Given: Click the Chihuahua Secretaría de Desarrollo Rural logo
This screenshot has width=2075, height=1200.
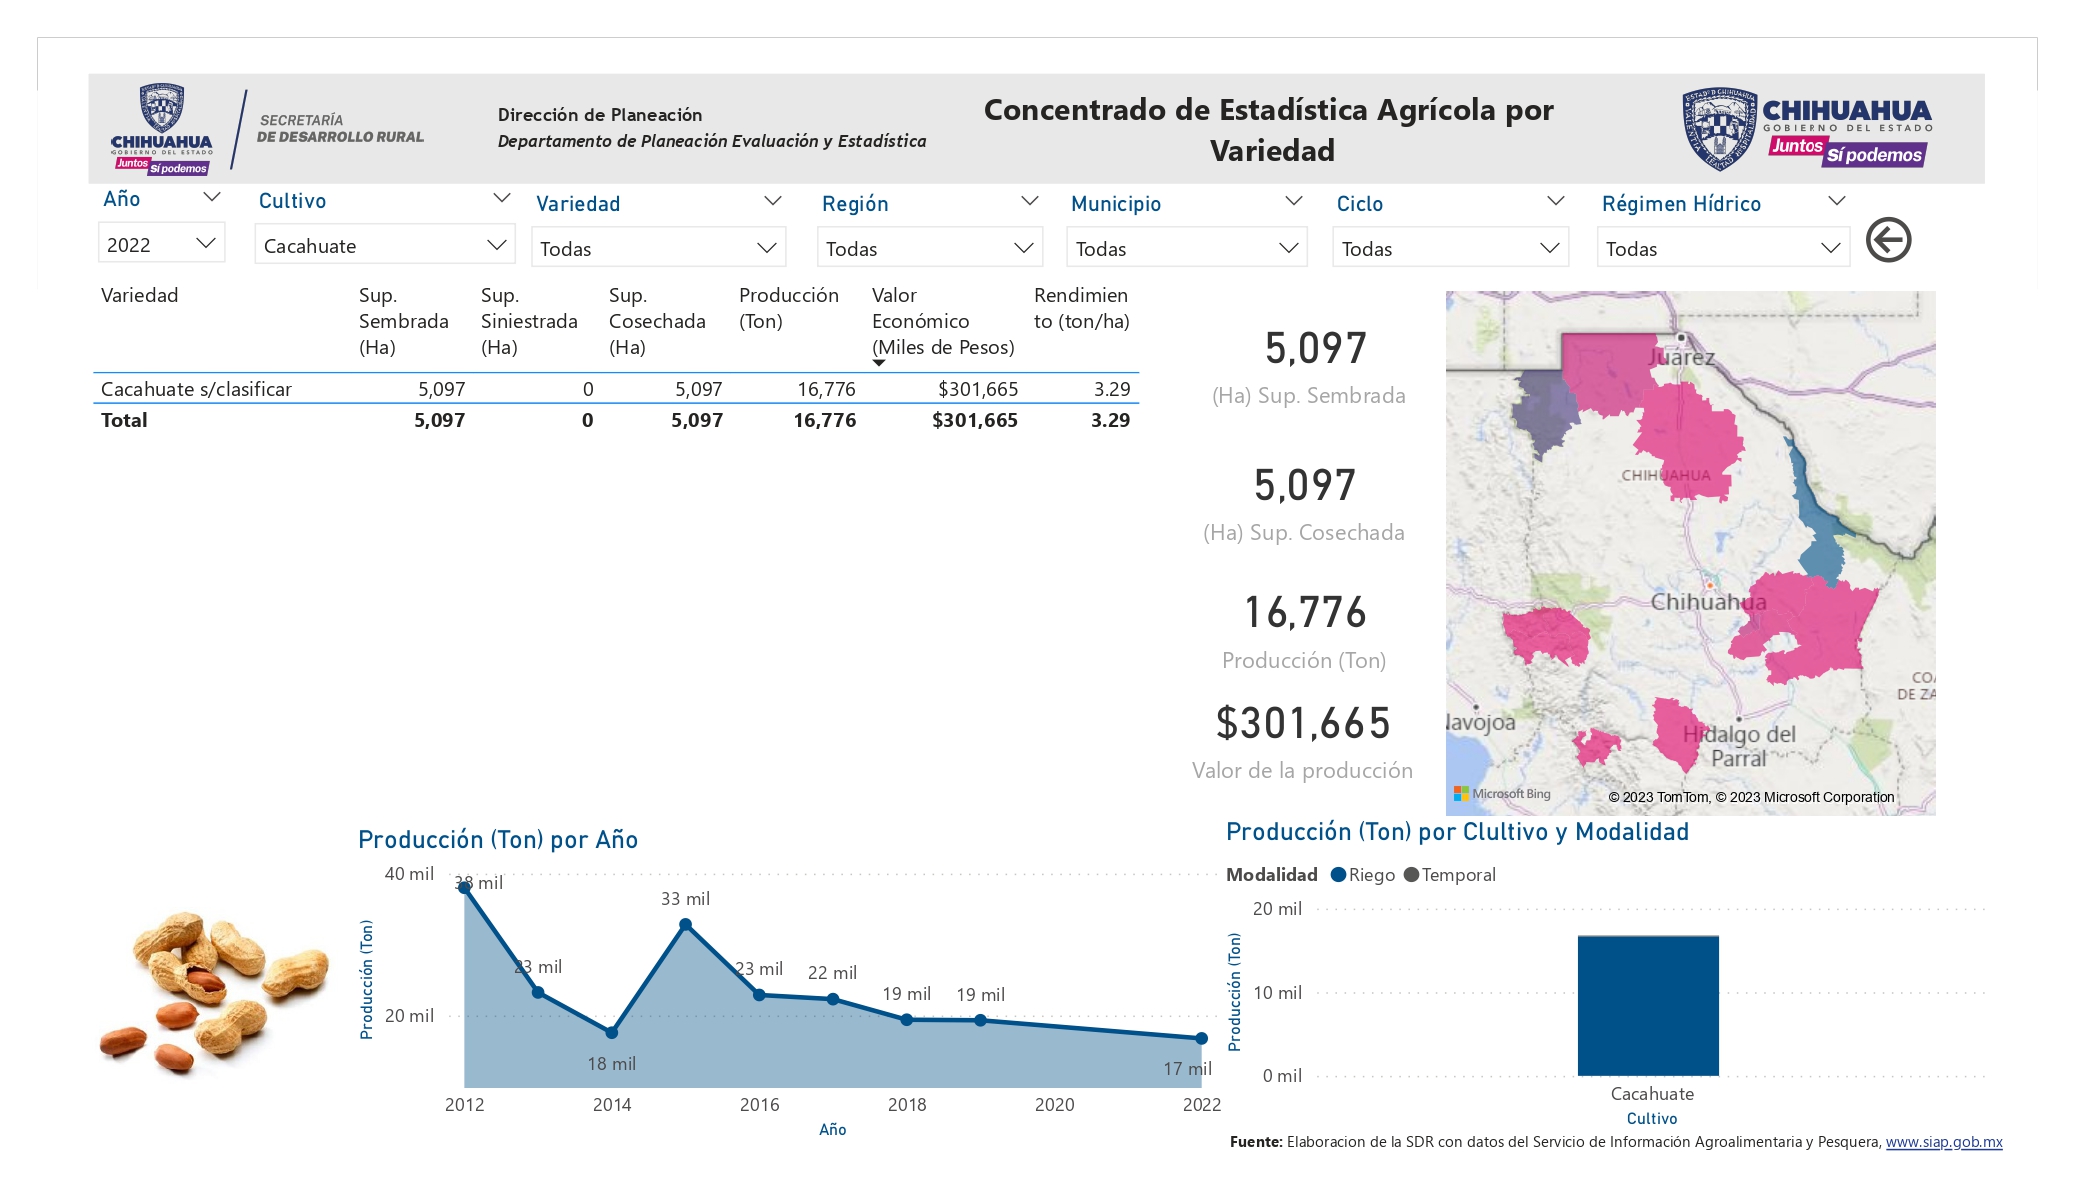Looking at the screenshot, I should [x=268, y=130].
